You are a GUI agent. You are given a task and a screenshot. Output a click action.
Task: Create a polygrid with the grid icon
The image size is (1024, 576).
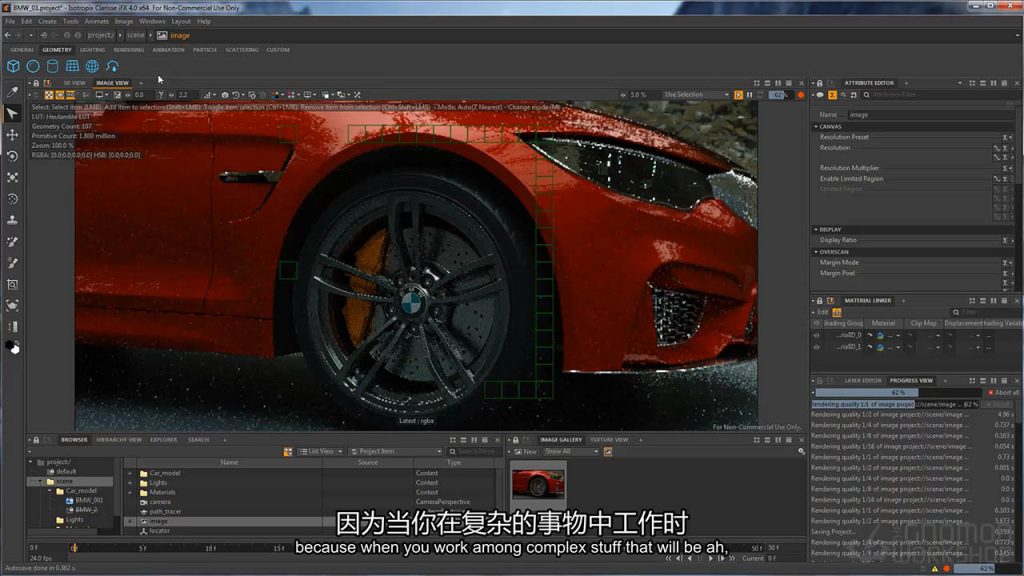[x=72, y=66]
